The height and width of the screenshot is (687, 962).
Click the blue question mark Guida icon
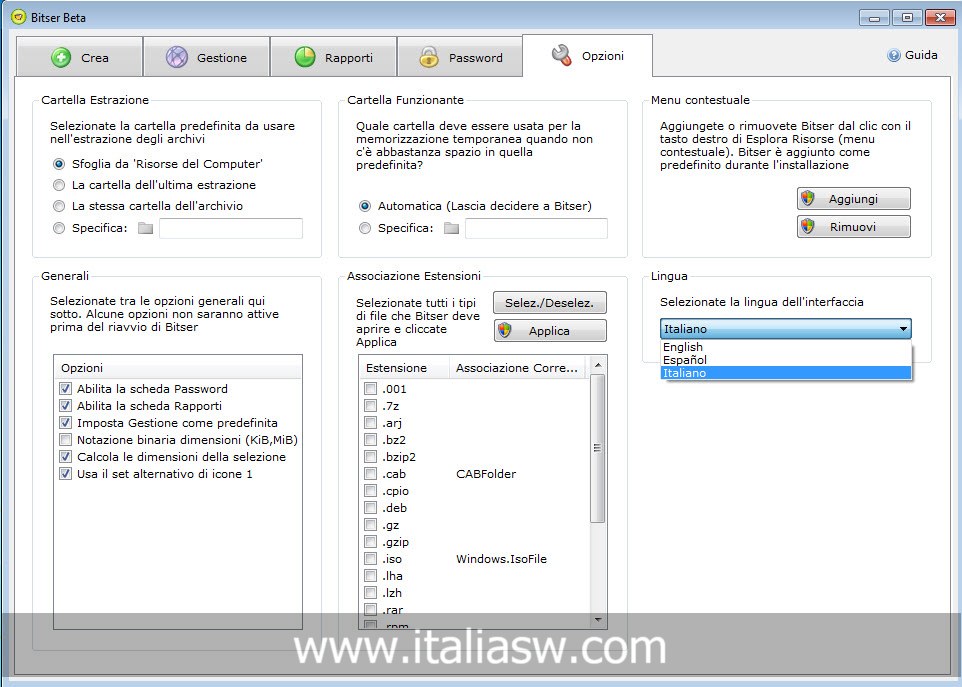point(893,55)
